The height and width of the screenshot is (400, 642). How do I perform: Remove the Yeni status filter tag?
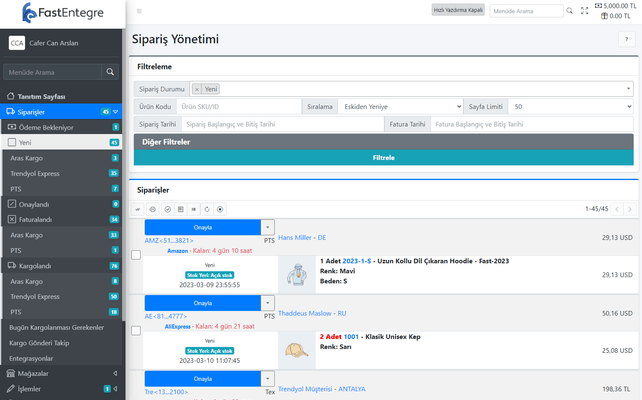pos(197,88)
